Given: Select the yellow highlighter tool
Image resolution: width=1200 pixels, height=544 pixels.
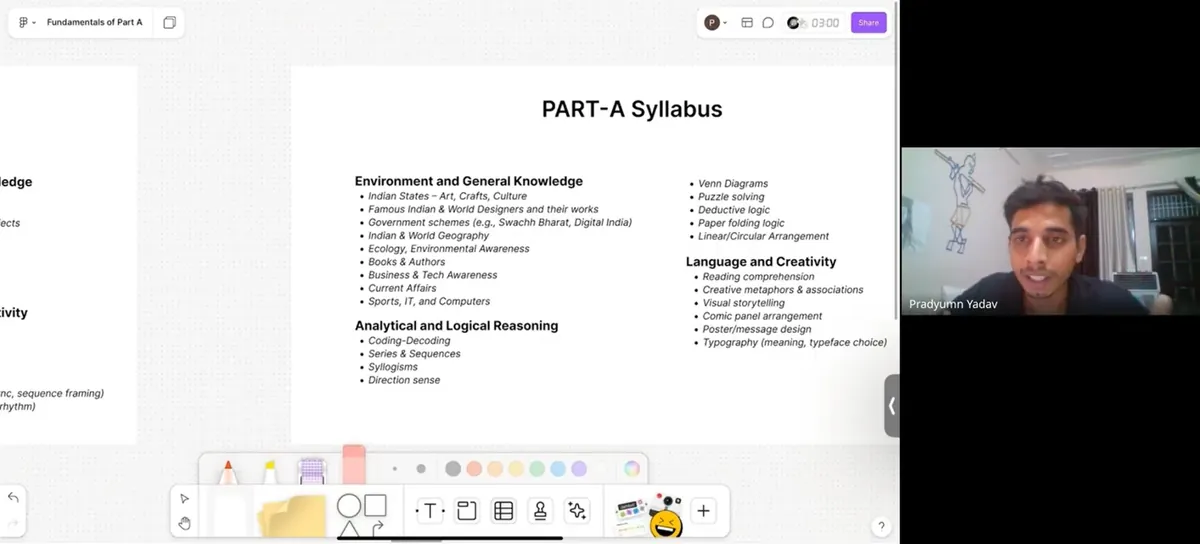Looking at the screenshot, I should click(270, 471).
